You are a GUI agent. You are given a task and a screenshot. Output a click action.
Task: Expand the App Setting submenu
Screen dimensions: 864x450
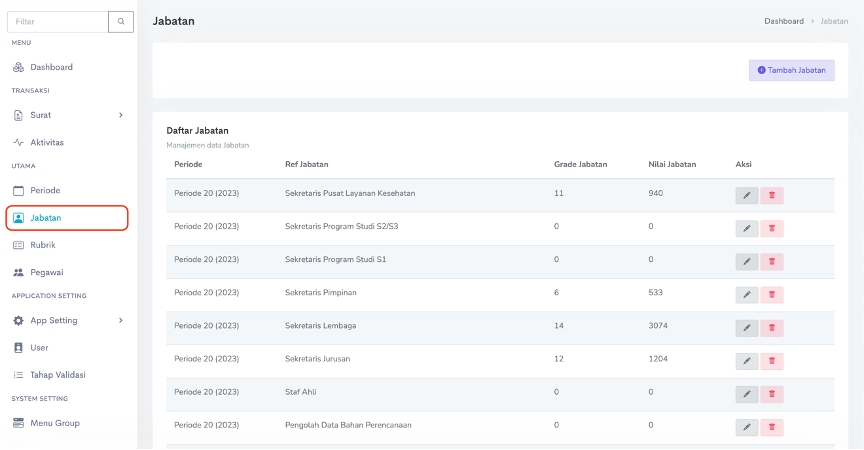(x=121, y=320)
